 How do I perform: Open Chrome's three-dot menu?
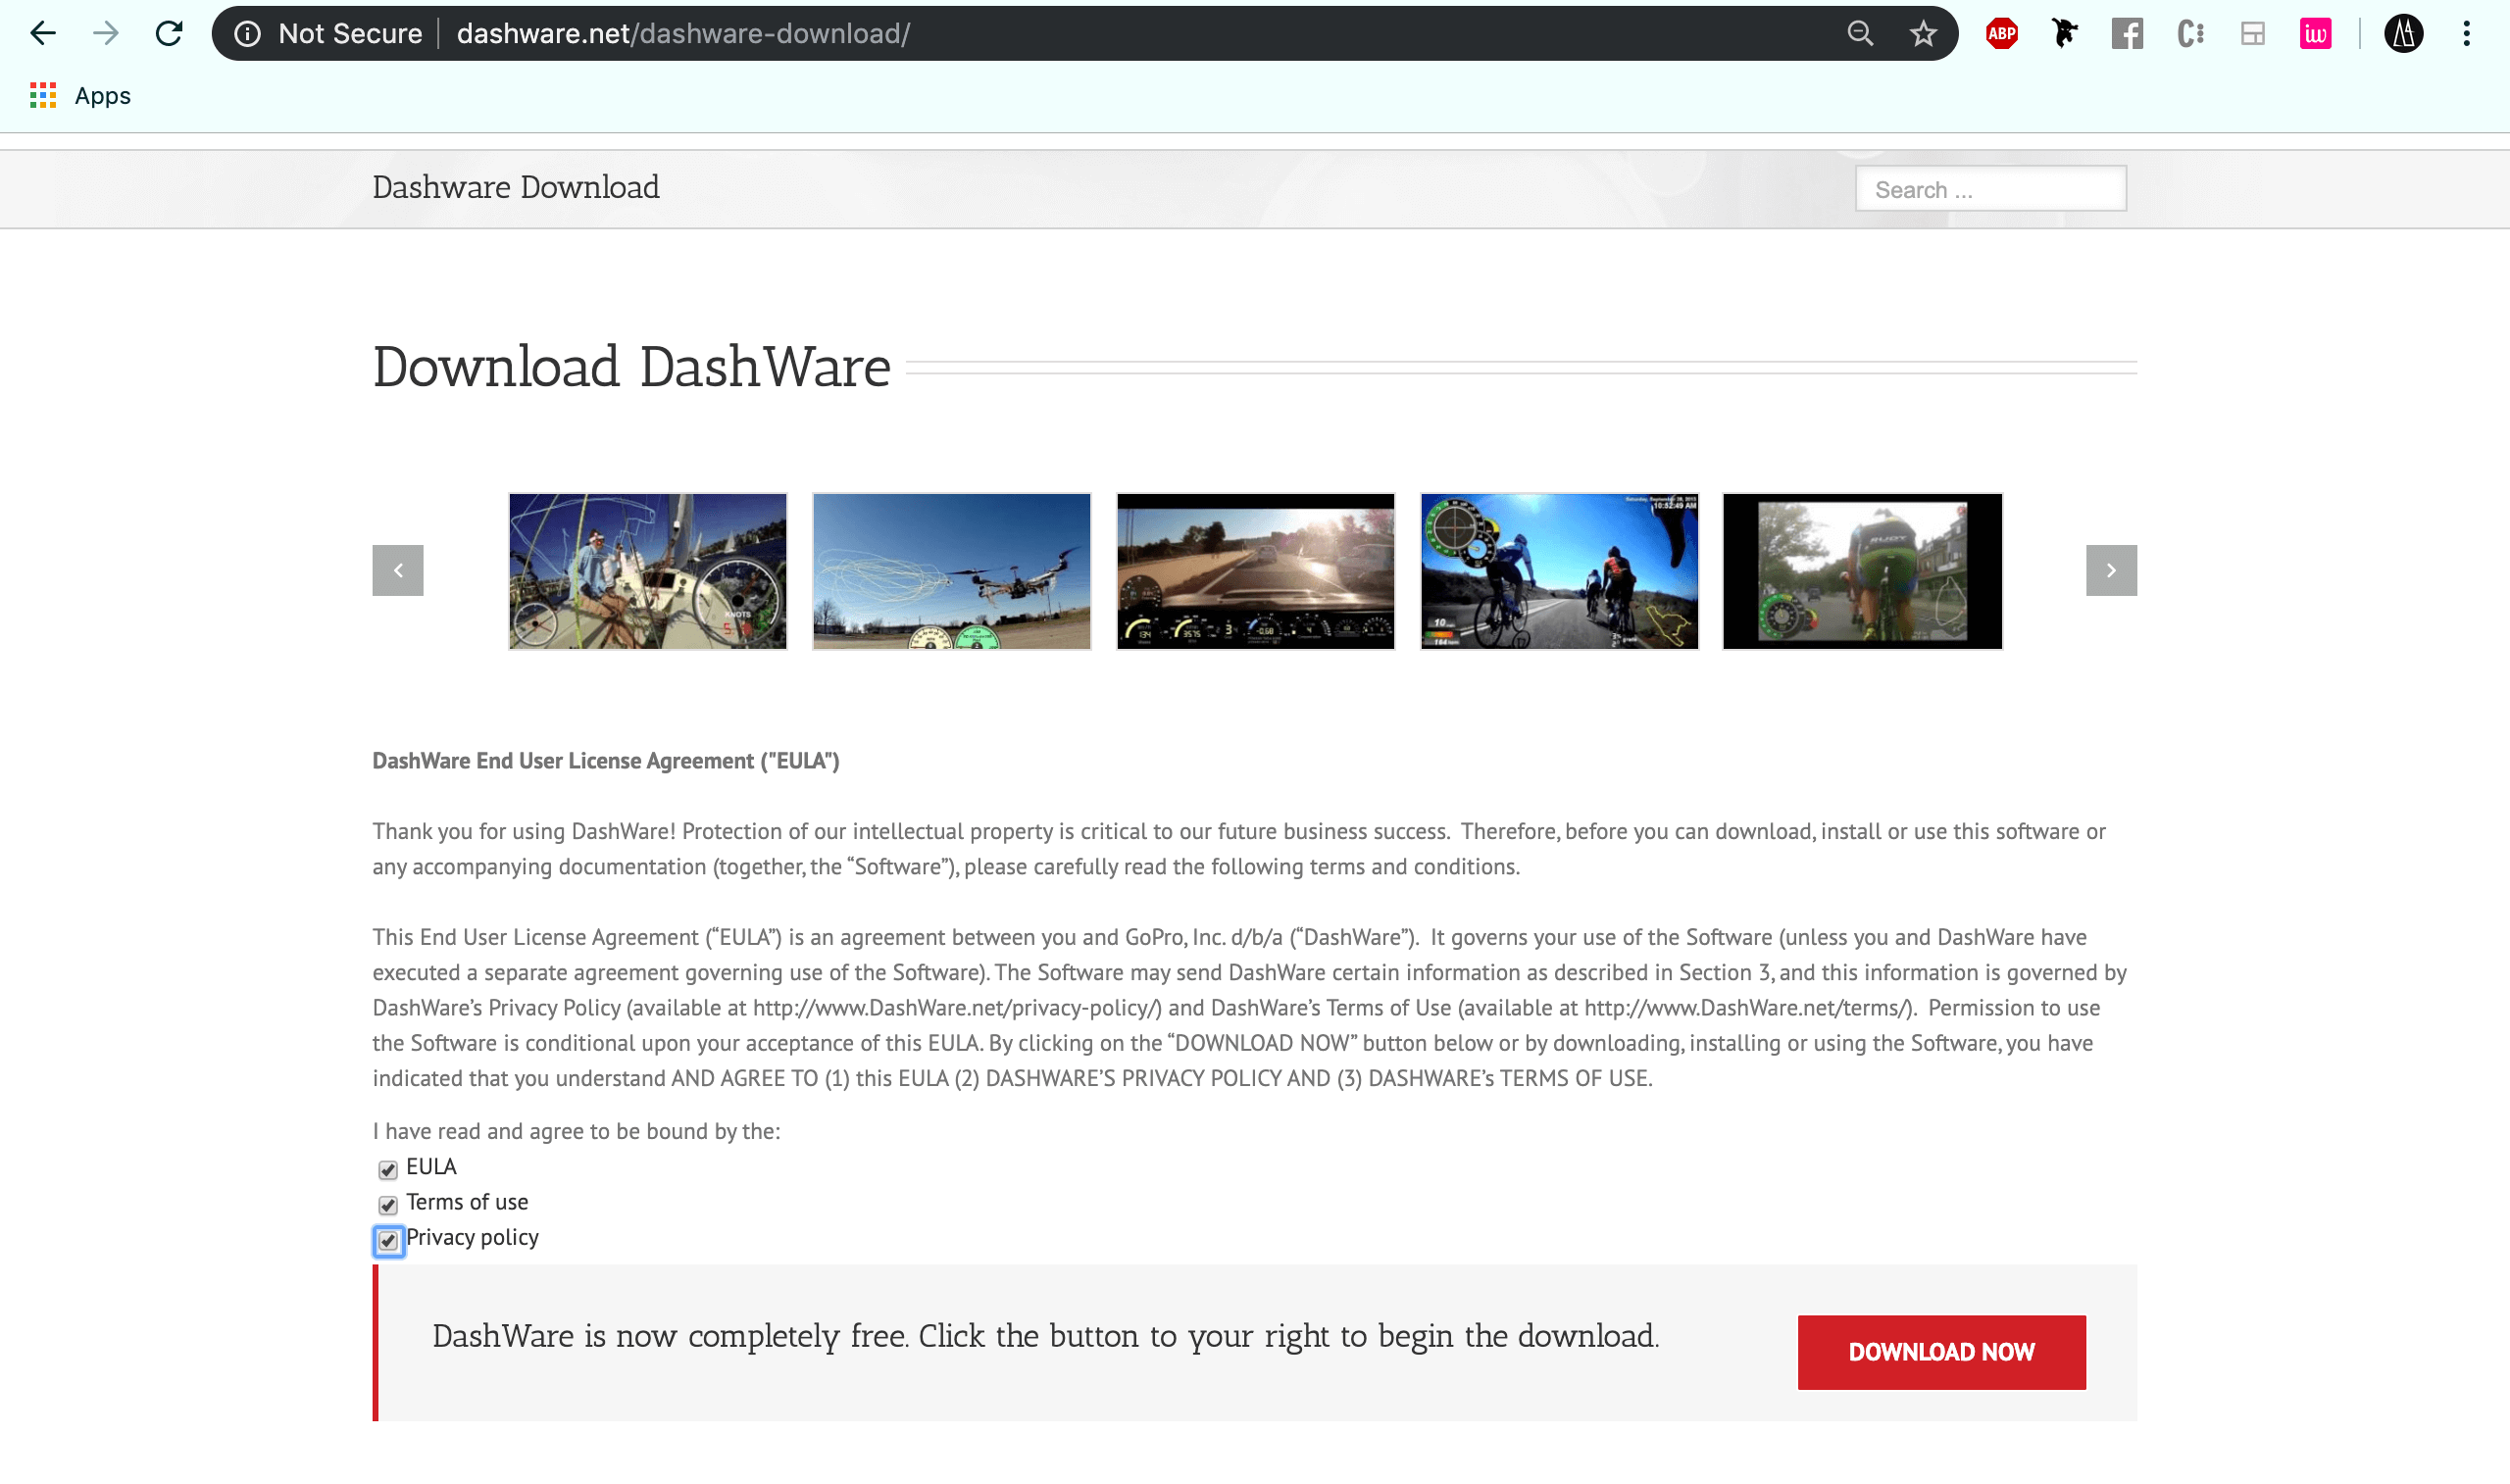coord(2466,33)
